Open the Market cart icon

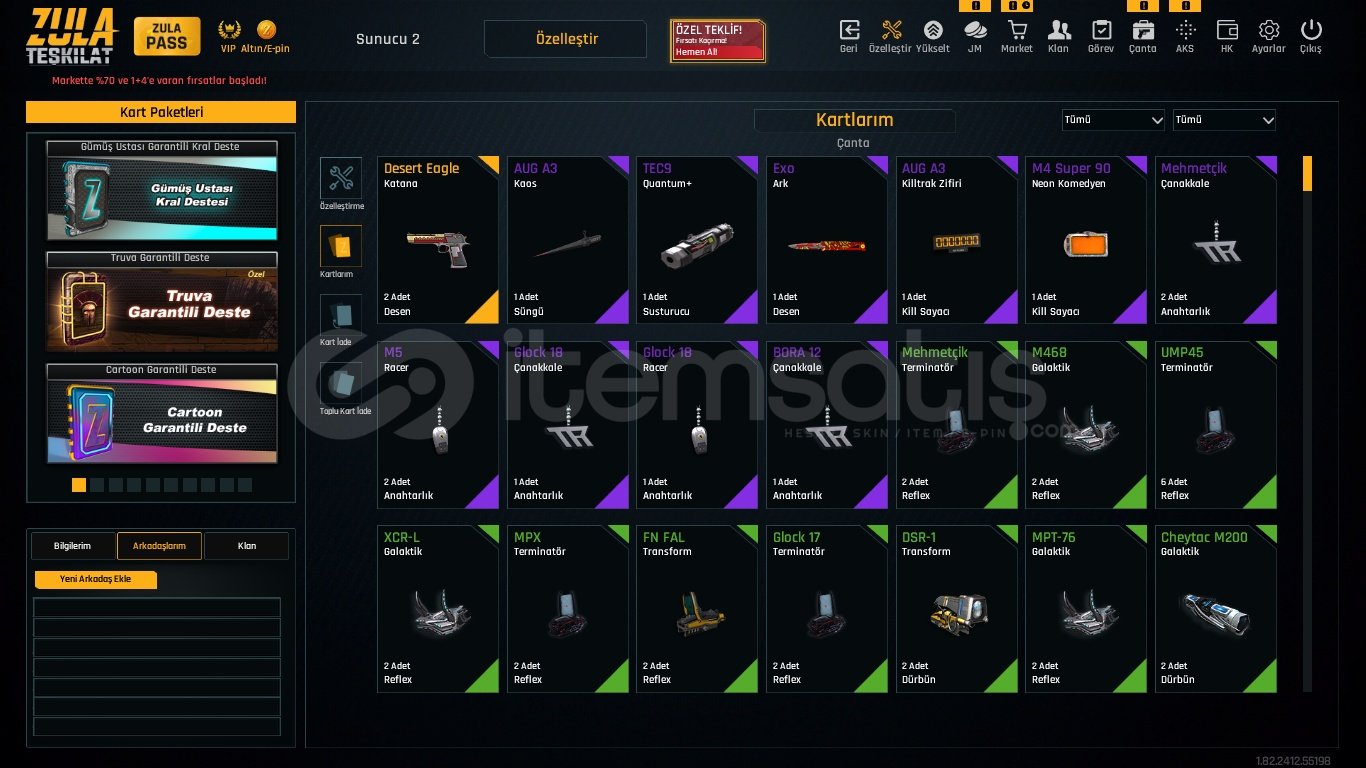[1017, 30]
